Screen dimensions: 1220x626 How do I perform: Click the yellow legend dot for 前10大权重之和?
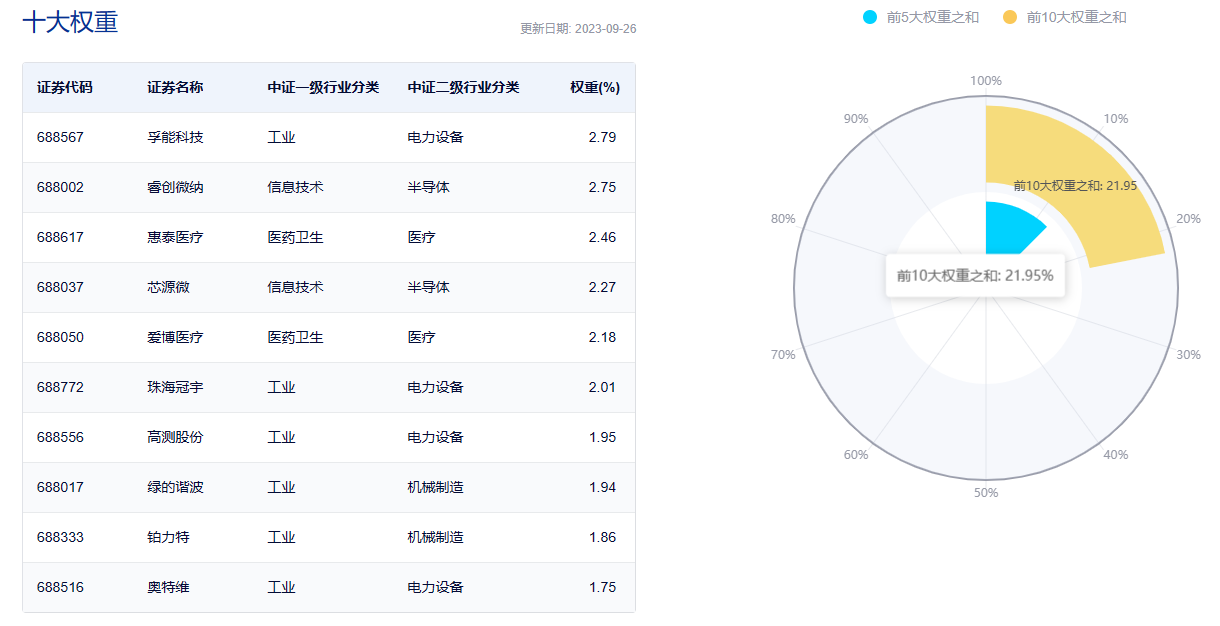coord(1010,17)
